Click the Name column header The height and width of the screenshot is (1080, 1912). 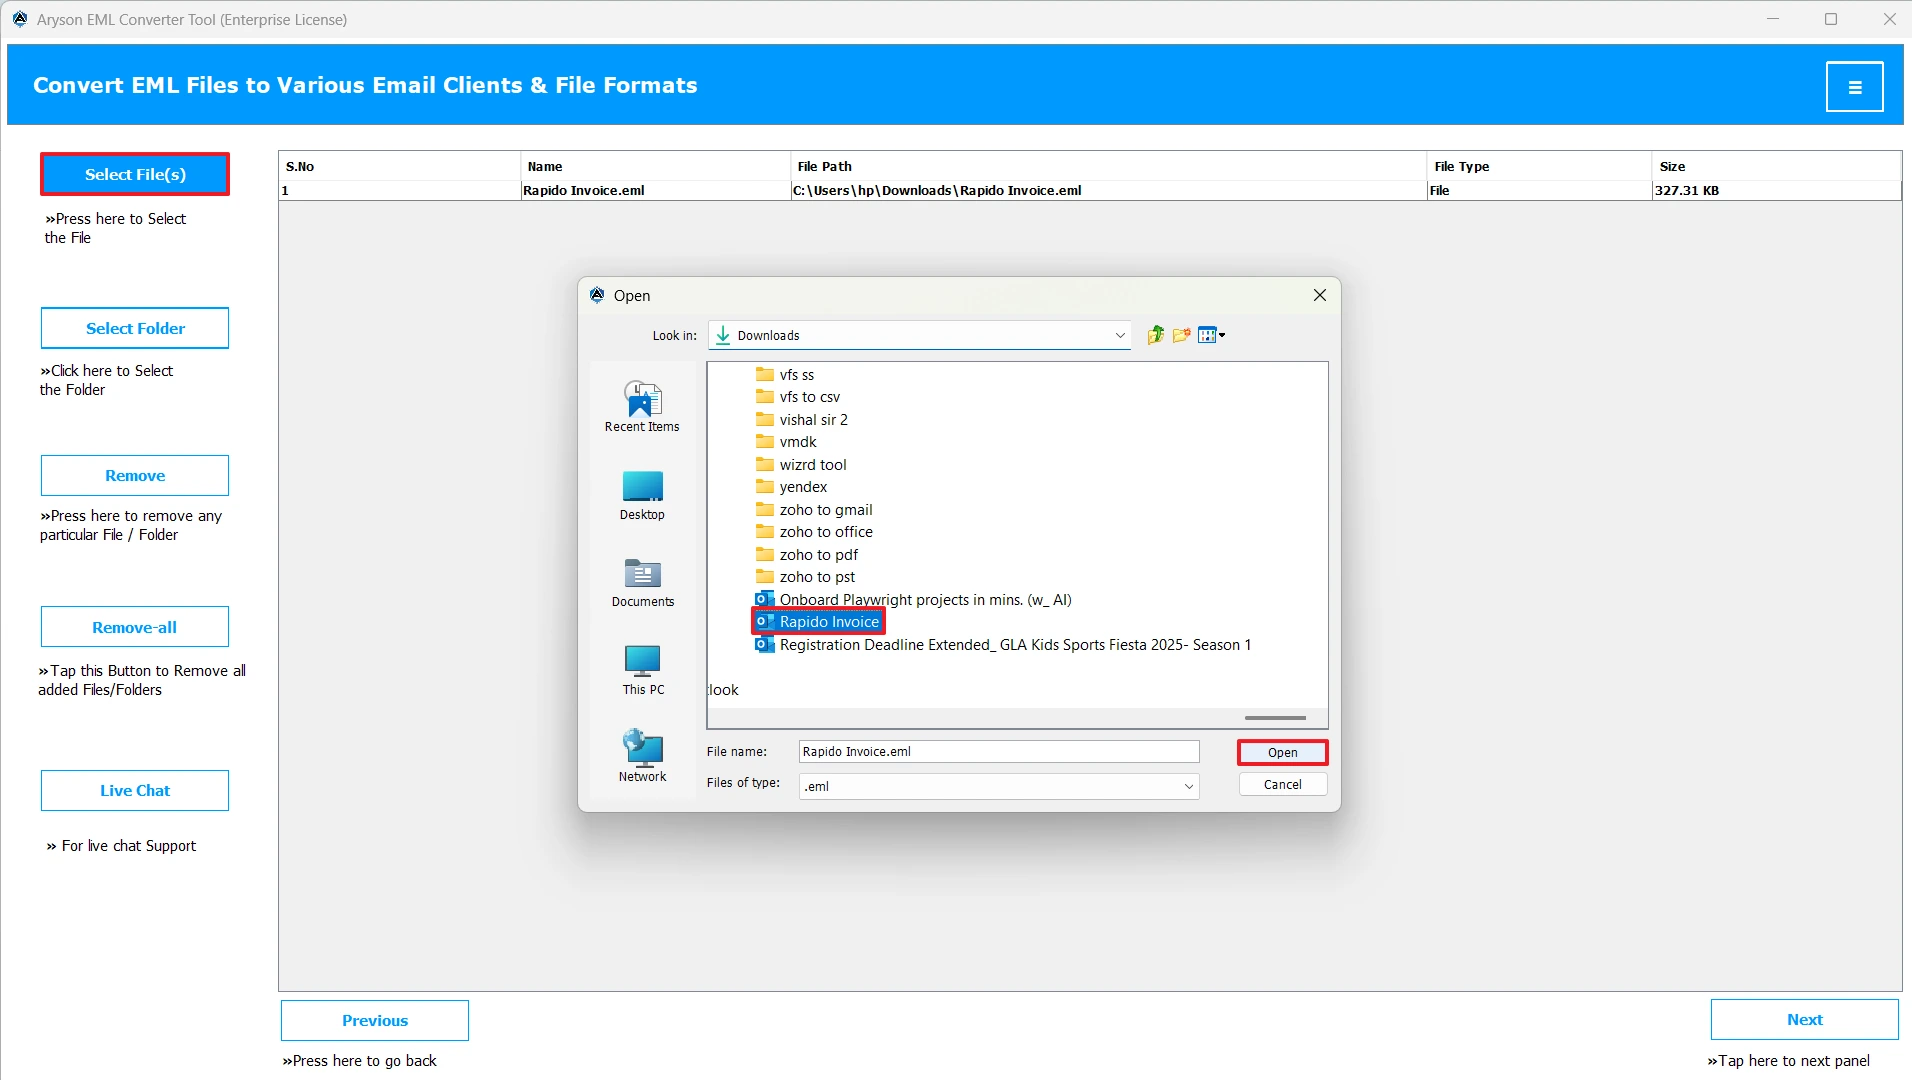click(x=655, y=167)
